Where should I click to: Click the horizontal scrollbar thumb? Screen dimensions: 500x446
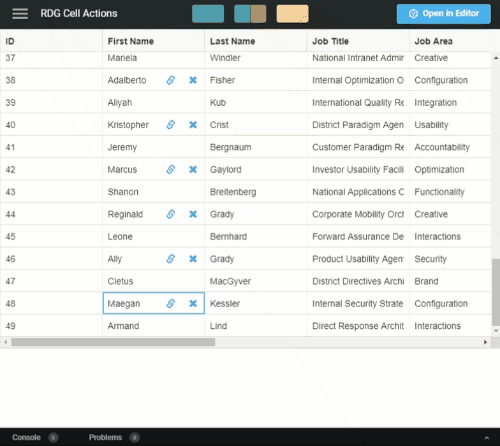coord(113,342)
